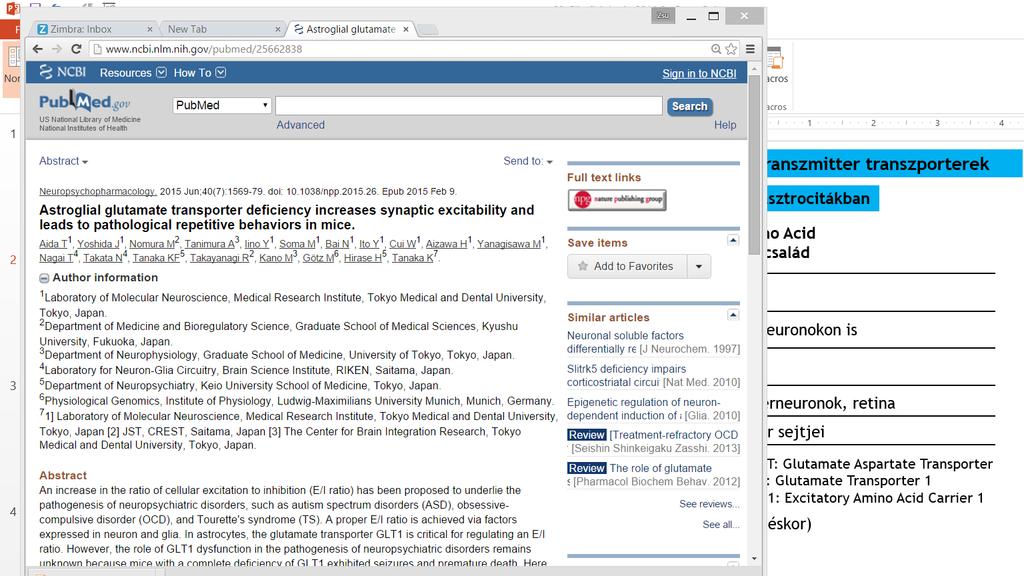Image resolution: width=1024 pixels, height=576 pixels.
Task: Click the Search button
Action: coord(690,106)
